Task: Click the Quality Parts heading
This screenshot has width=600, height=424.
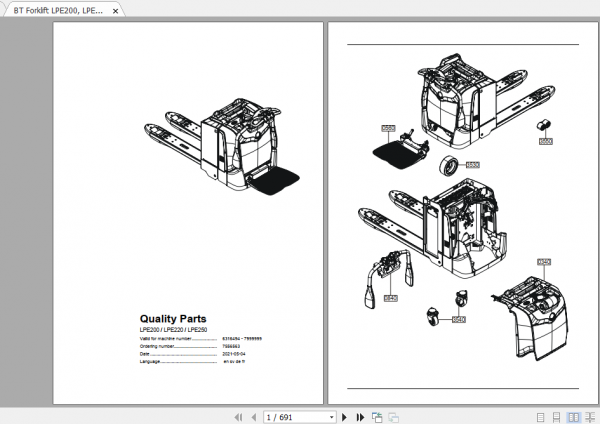Action: pyautogui.click(x=173, y=319)
